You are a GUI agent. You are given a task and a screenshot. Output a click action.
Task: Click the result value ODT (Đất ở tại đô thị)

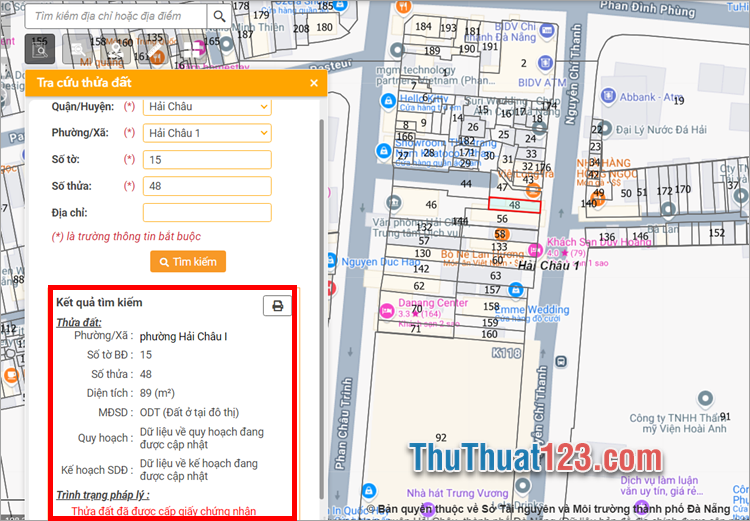point(189,412)
